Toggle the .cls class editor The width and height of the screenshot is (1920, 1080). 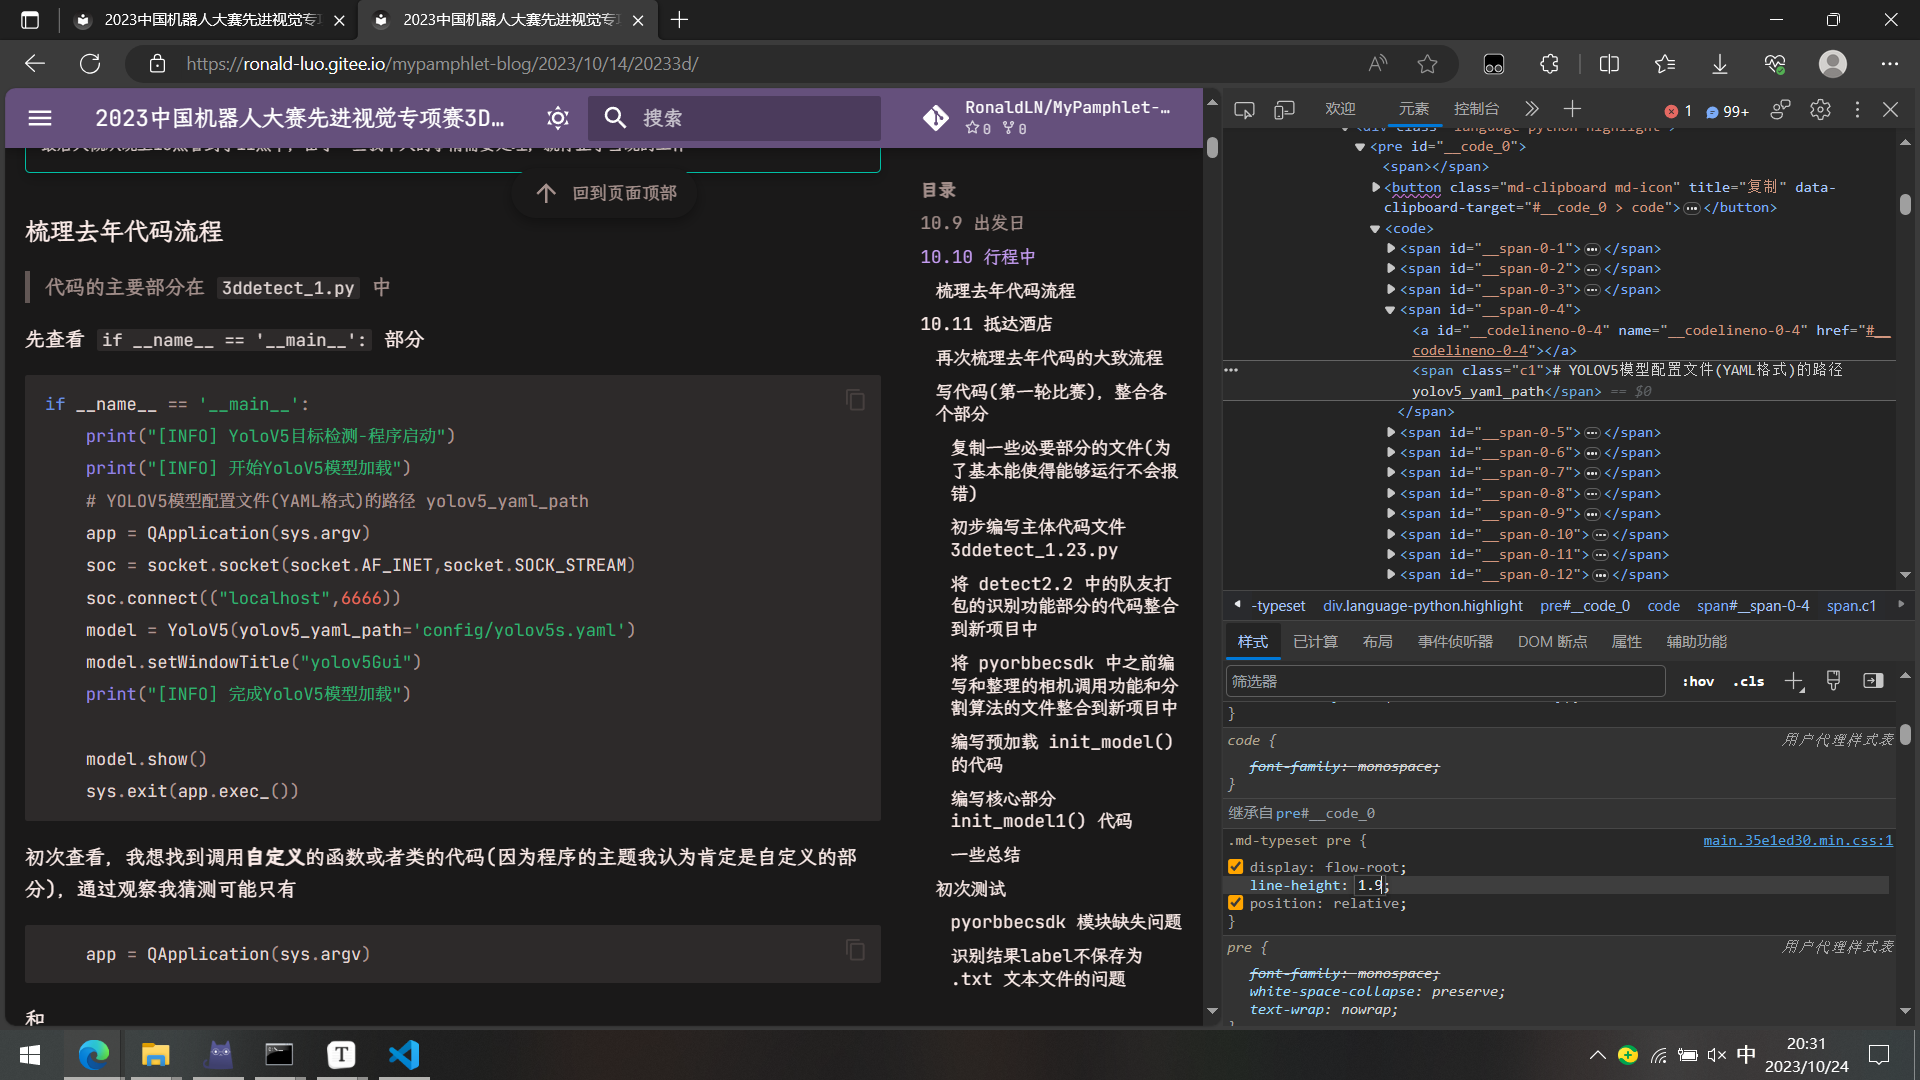pos(1748,682)
